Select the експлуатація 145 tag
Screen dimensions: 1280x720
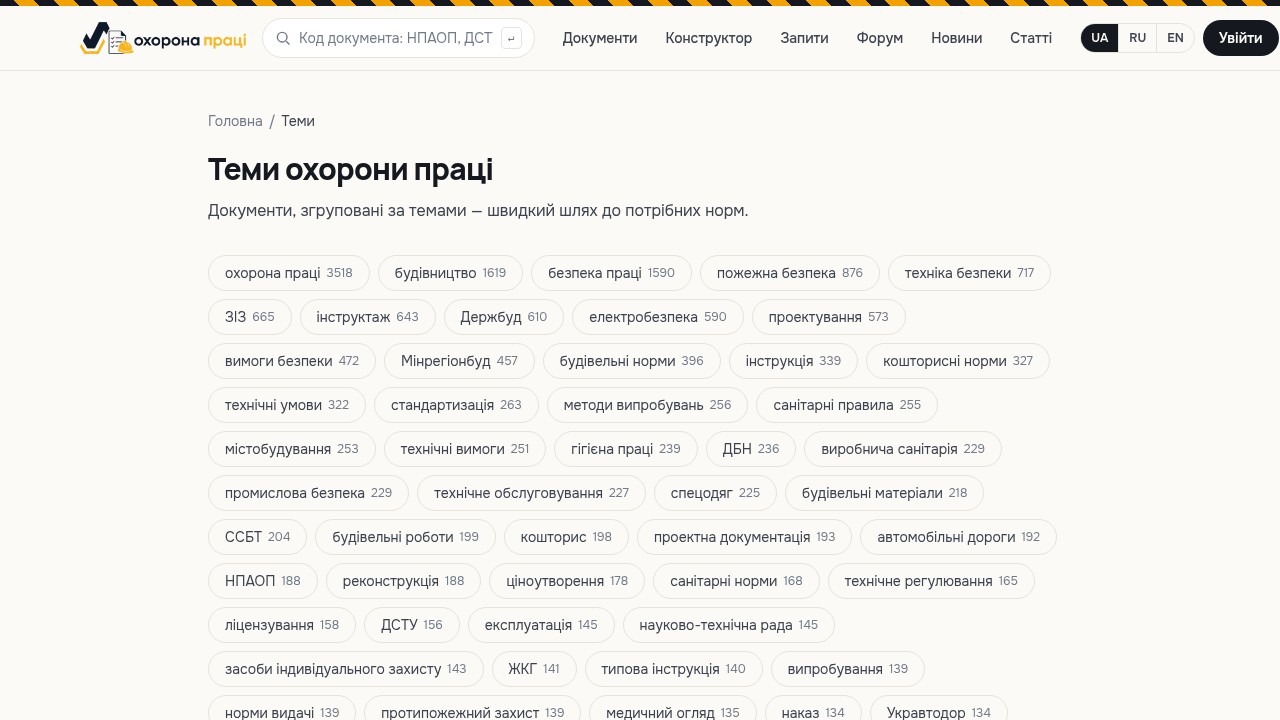(541, 625)
